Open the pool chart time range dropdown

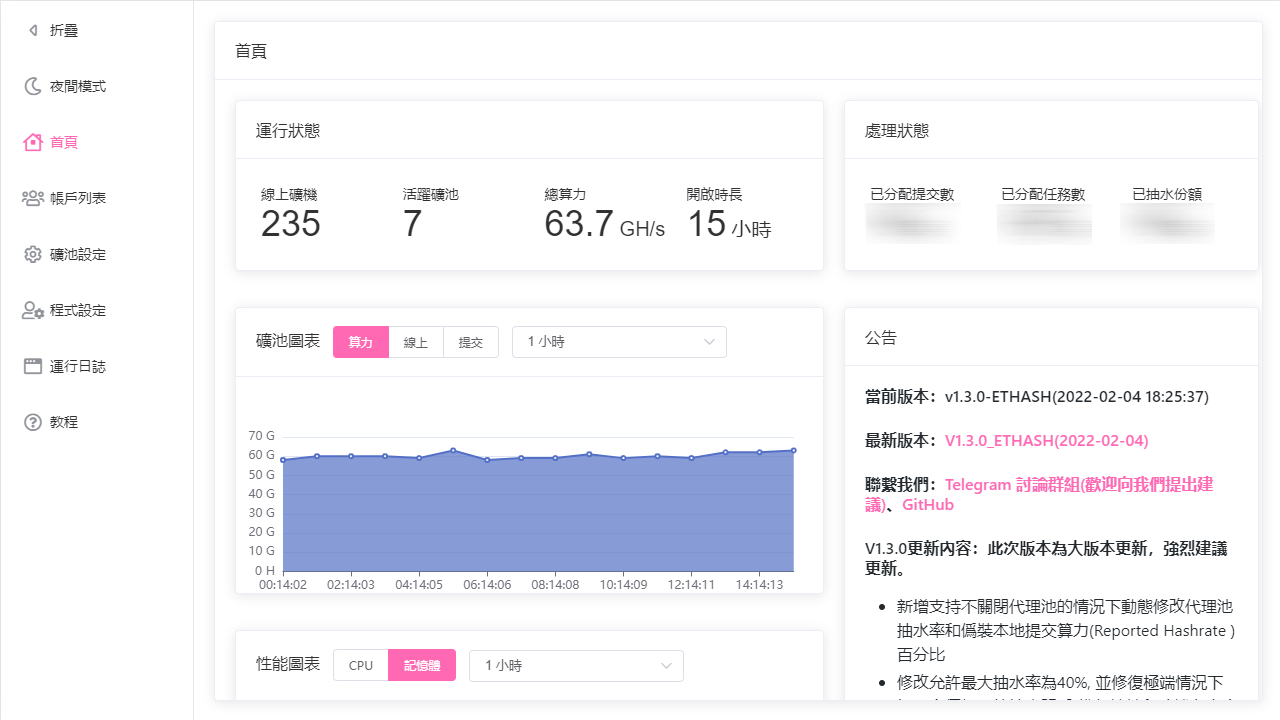[618, 341]
